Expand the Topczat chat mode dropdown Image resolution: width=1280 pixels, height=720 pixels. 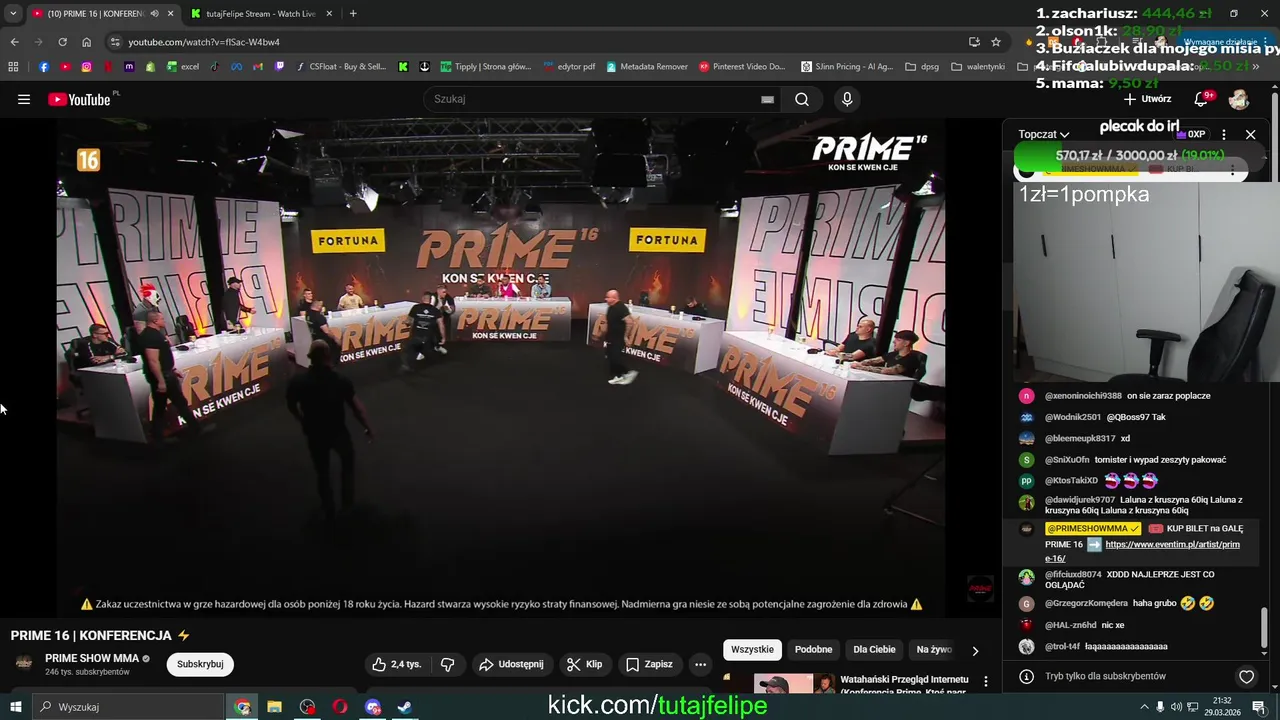click(x=1044, y=134)
